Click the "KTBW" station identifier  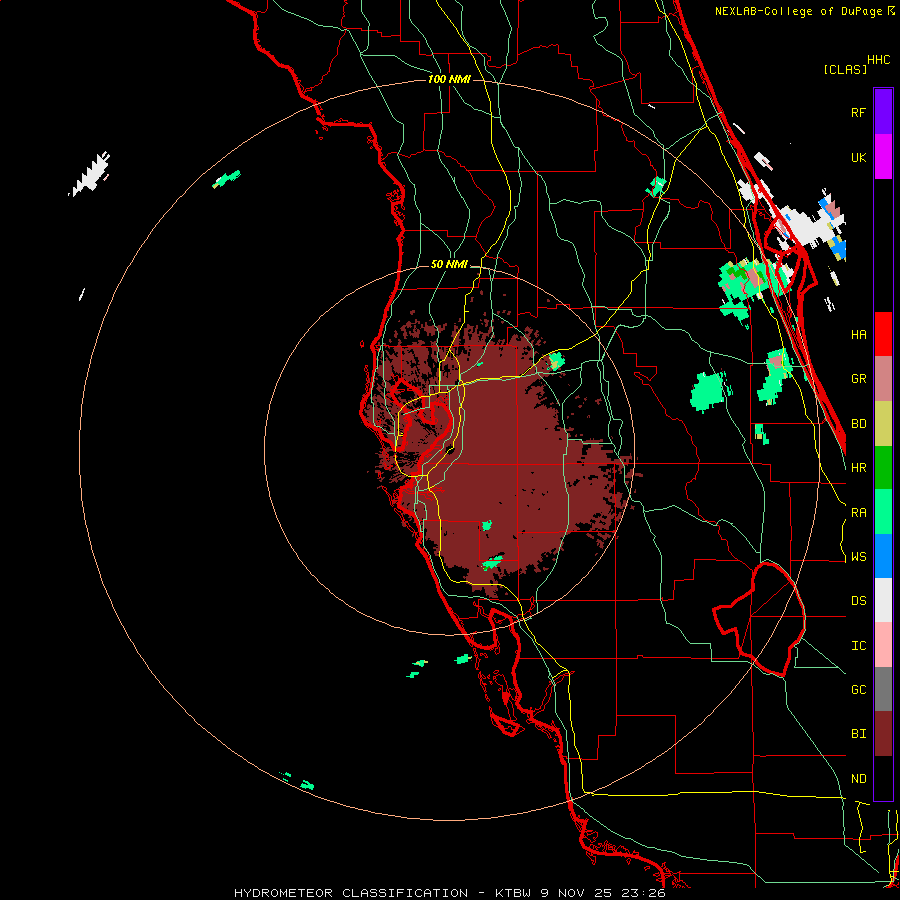pyautogui.click(x=513, y=893)
